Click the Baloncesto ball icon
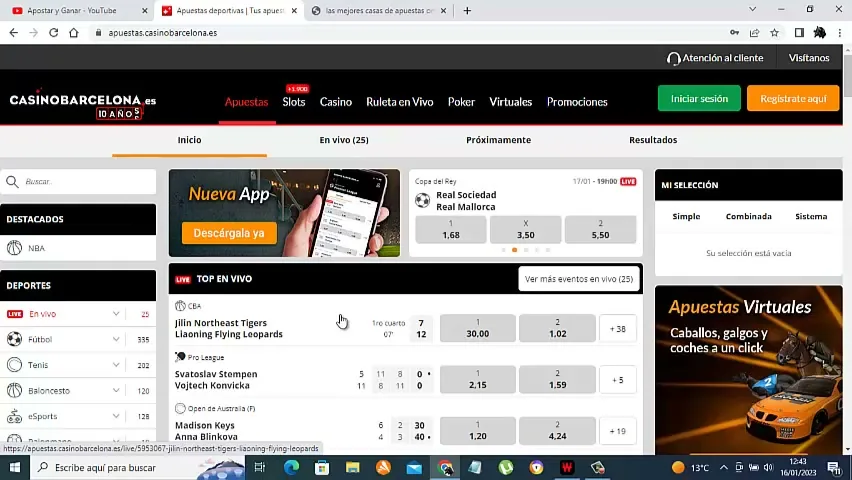 pos(15,390)
